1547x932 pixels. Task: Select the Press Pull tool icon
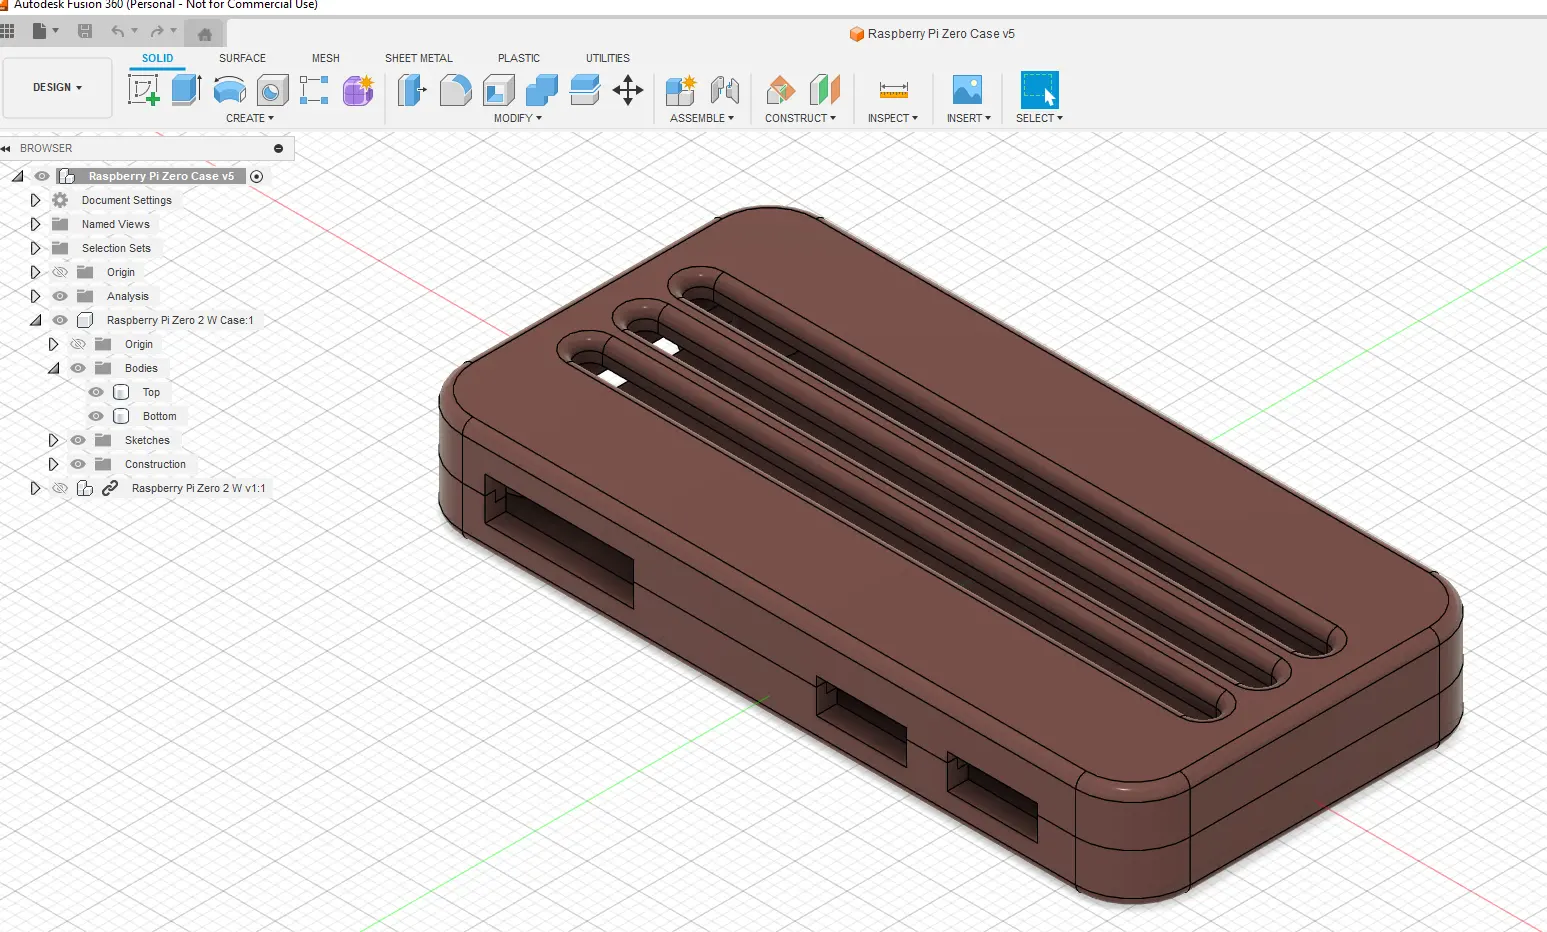412,90
